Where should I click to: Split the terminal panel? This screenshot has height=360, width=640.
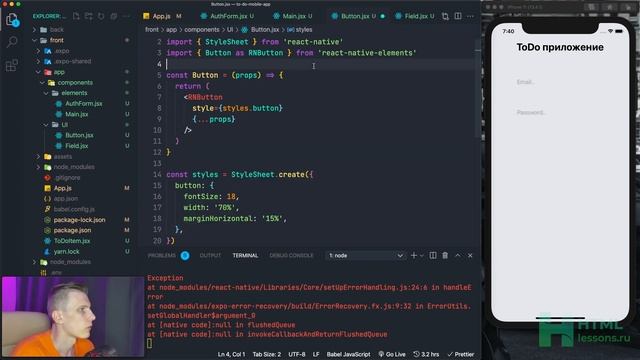pos(433,256)
